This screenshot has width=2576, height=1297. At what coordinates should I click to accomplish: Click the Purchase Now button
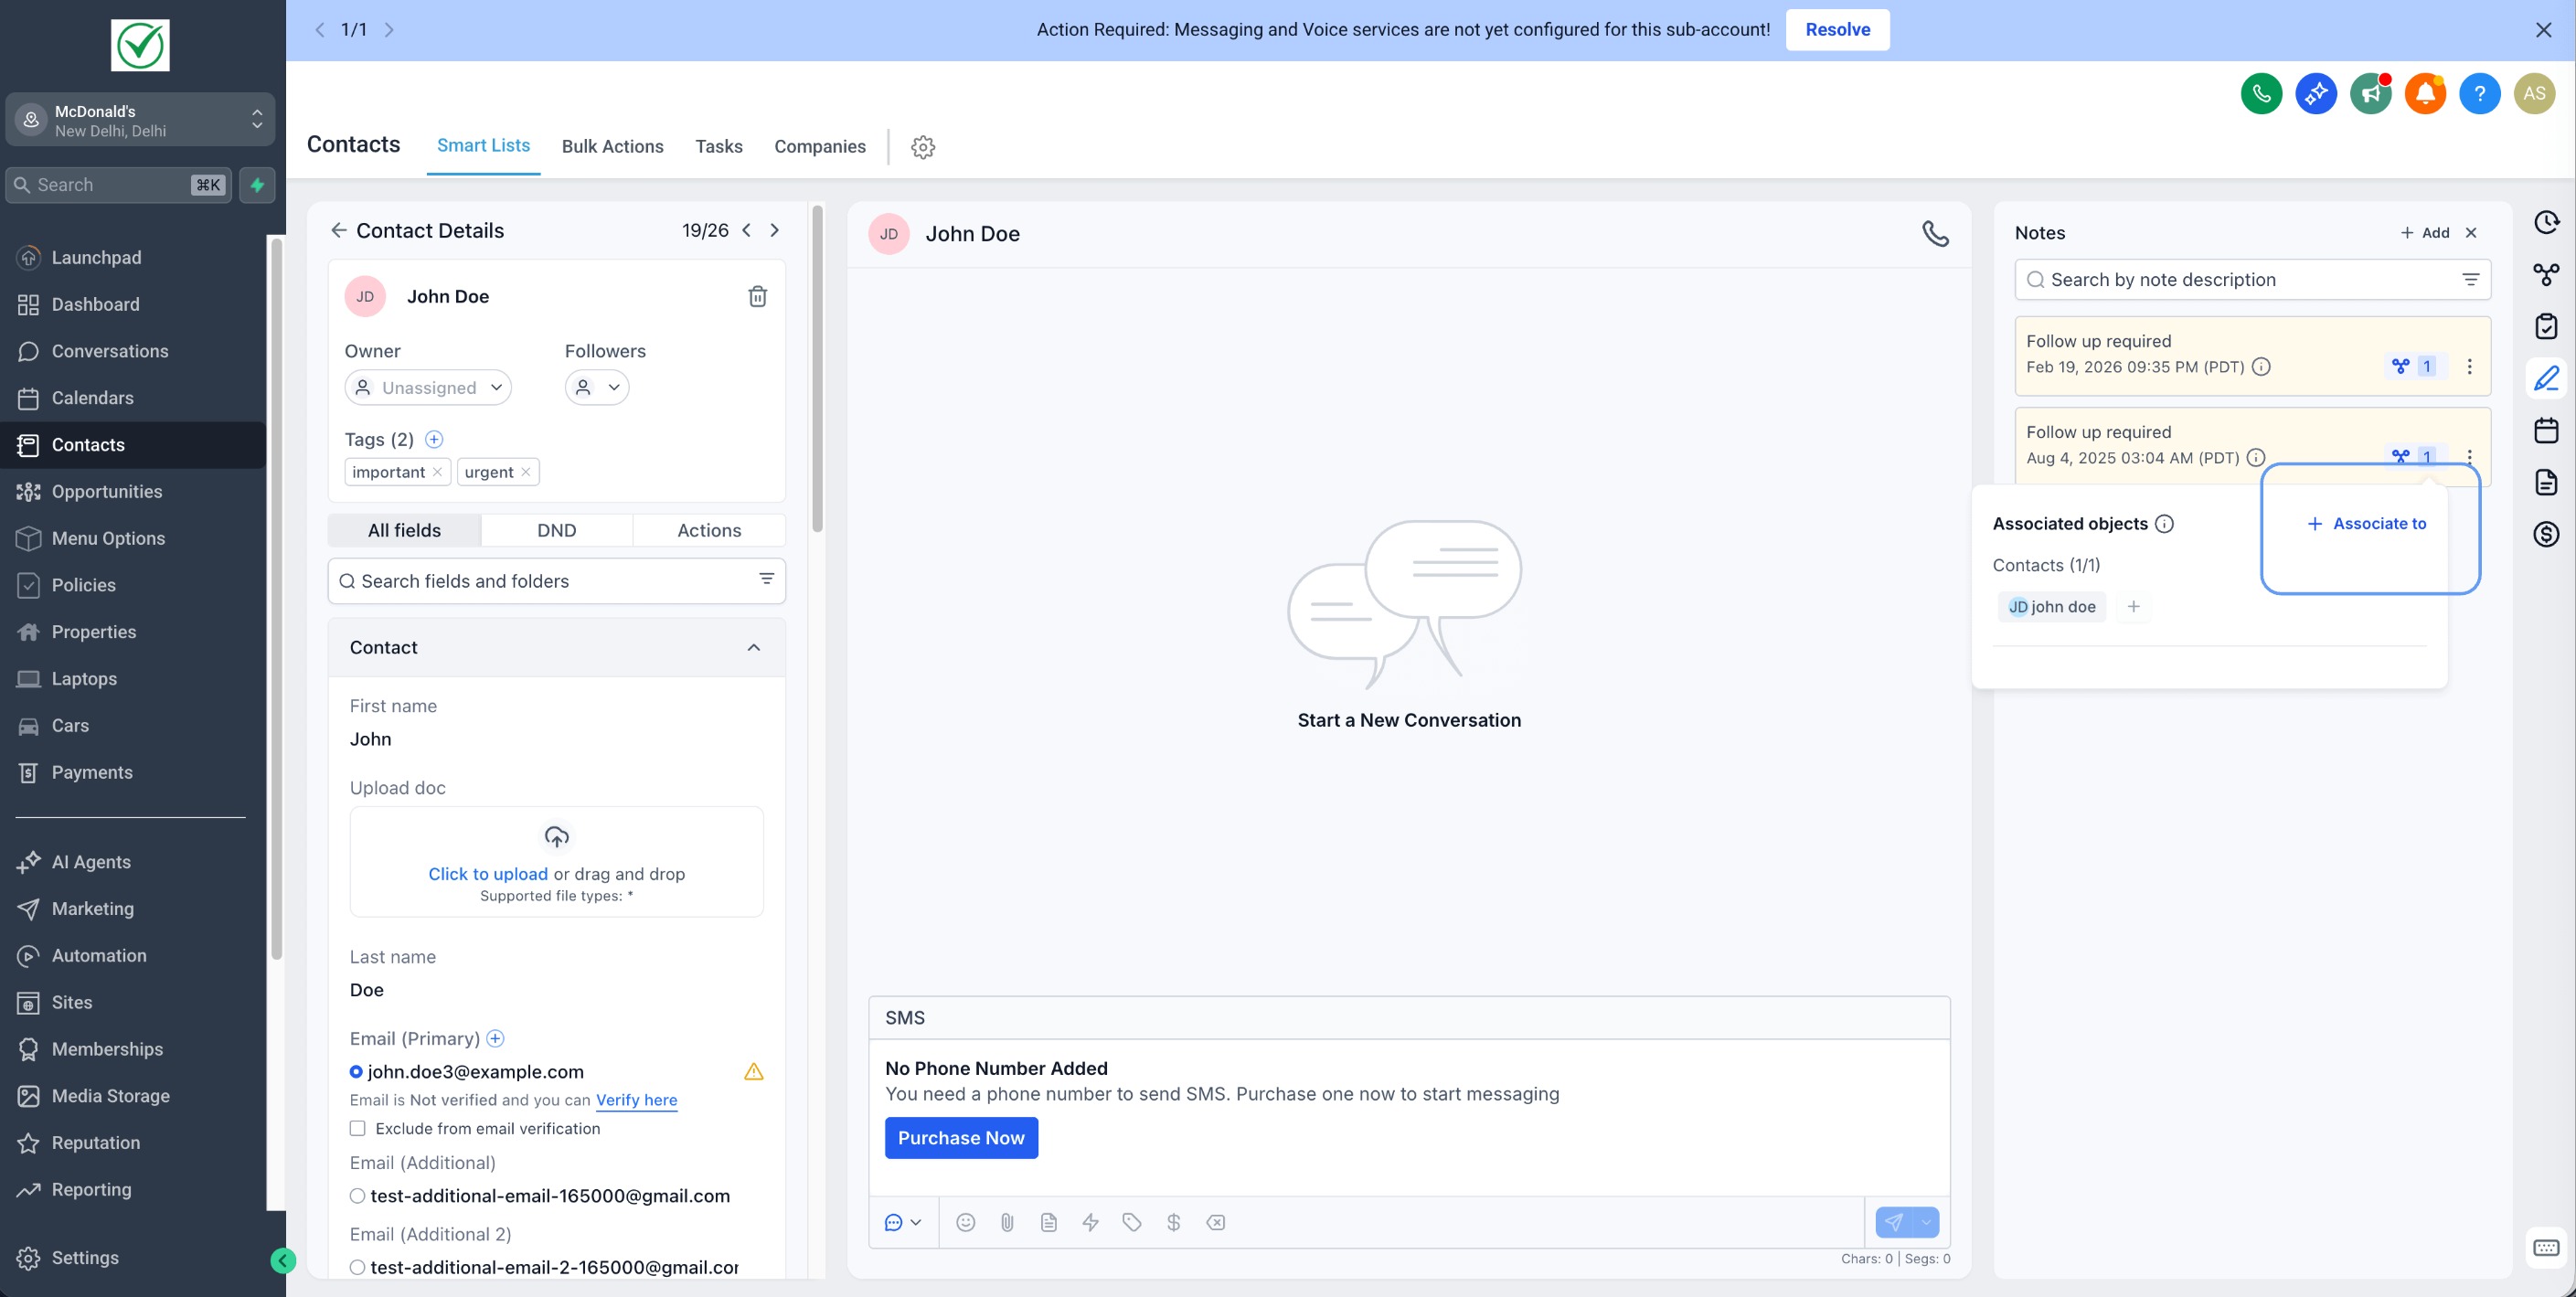click(960, 1138)
